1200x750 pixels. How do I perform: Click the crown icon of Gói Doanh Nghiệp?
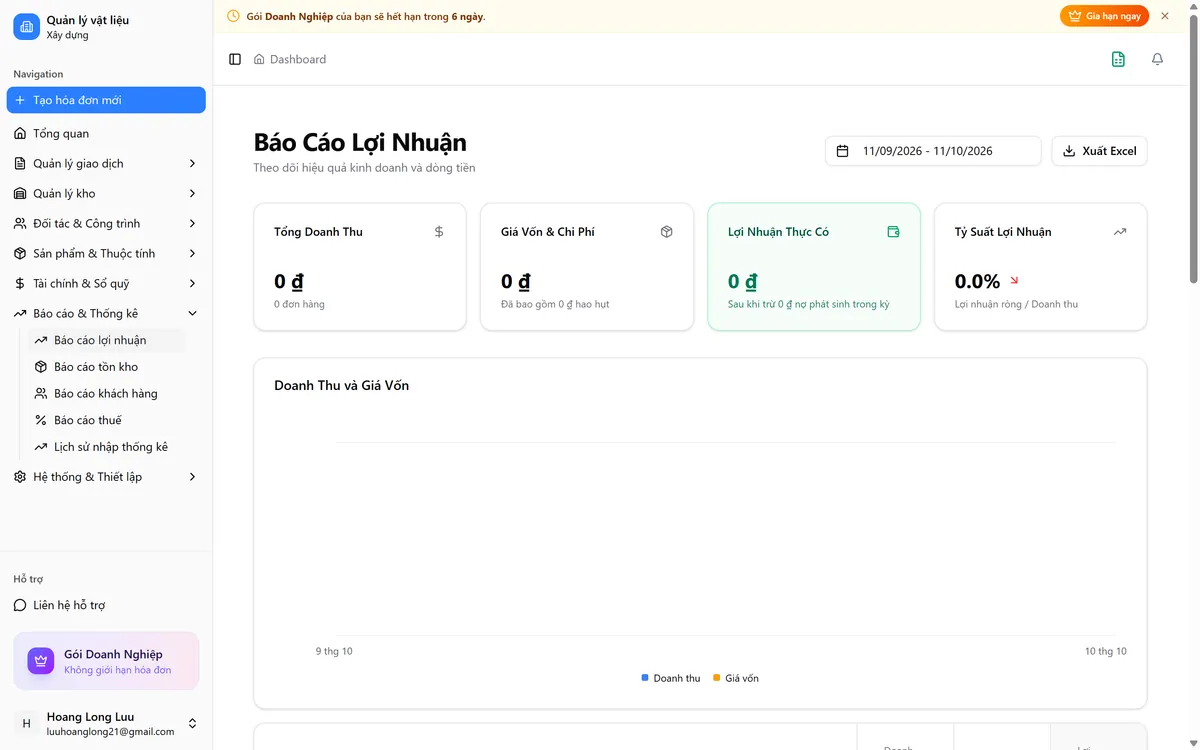(x=40, y=661)
